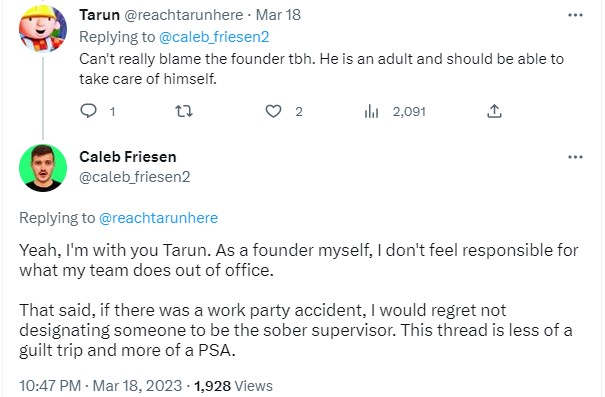This screenshot has height=397, width=605.
Task: Click the reply count number 1
Action: (112, 112)
